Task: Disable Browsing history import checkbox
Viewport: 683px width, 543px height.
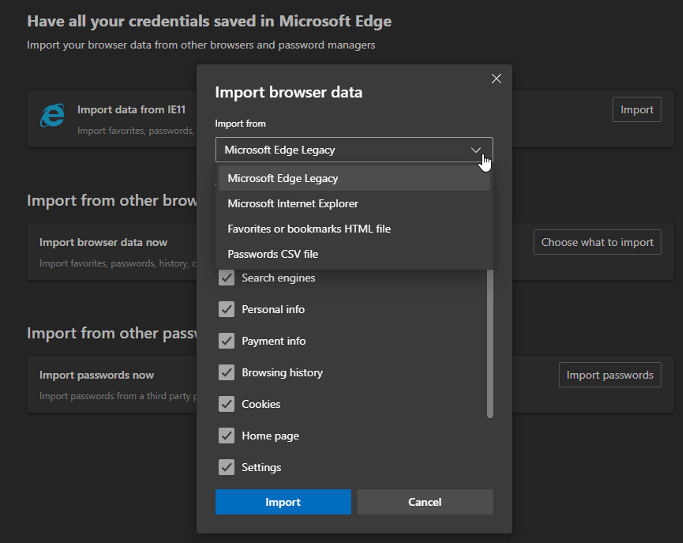Action: coord(226,373)
